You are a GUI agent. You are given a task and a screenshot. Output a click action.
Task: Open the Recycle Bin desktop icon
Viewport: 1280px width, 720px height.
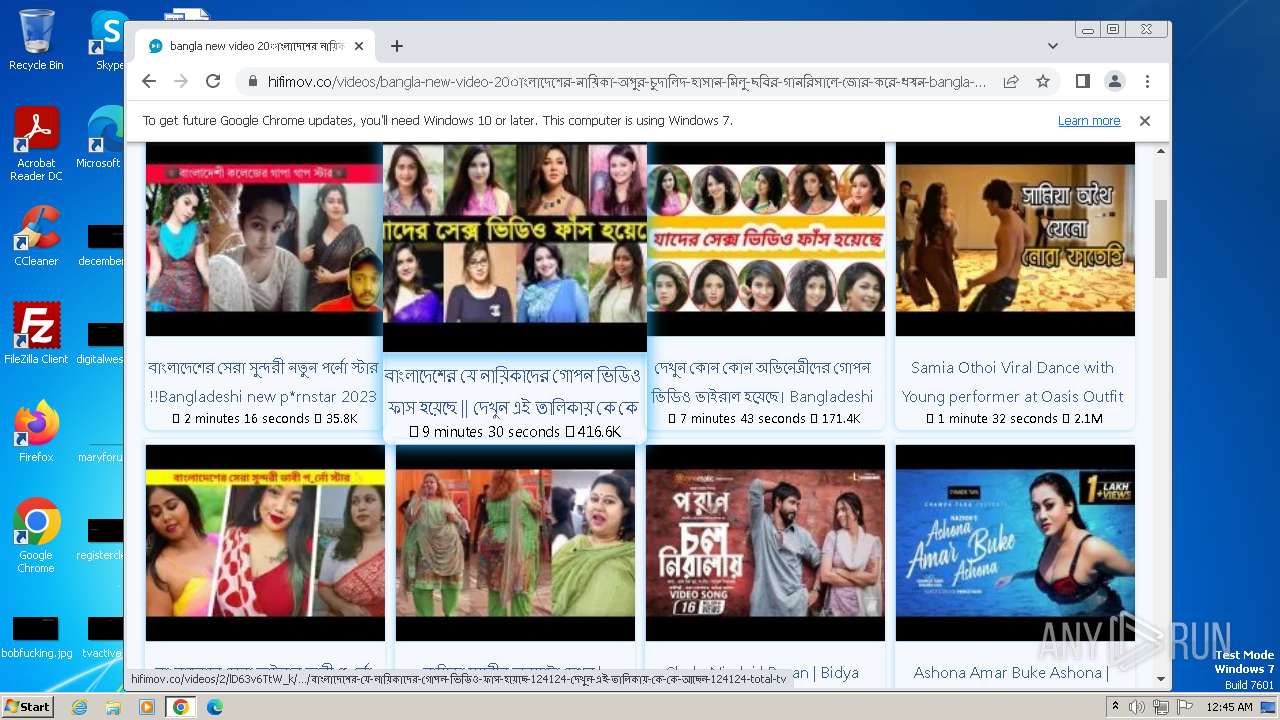click(36, 40)
